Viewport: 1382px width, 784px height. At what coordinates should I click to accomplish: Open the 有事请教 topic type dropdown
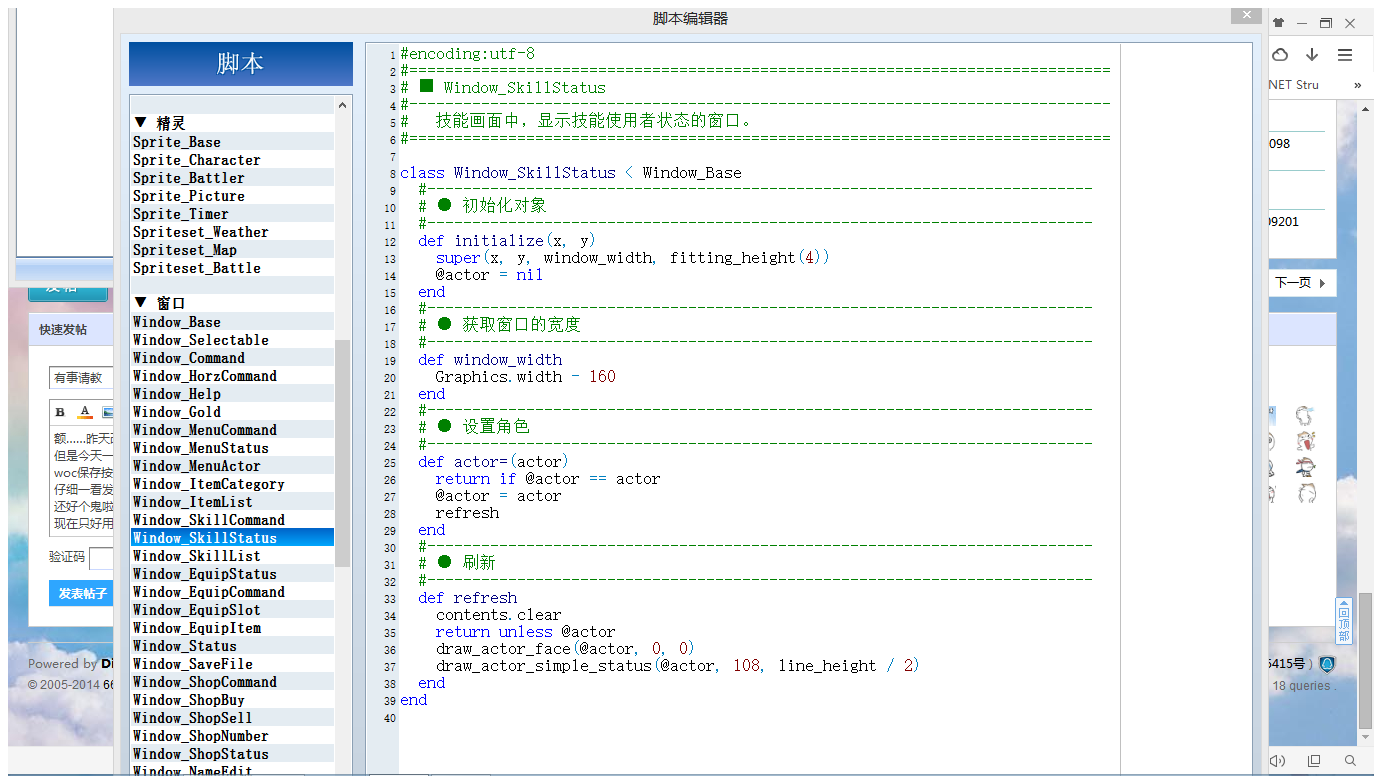pos(81,378)
